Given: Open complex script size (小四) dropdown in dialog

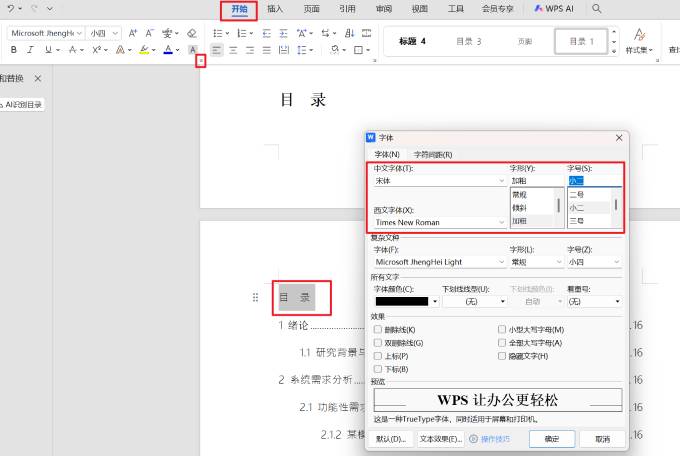Looking at the screenshot, I should 616,262.
